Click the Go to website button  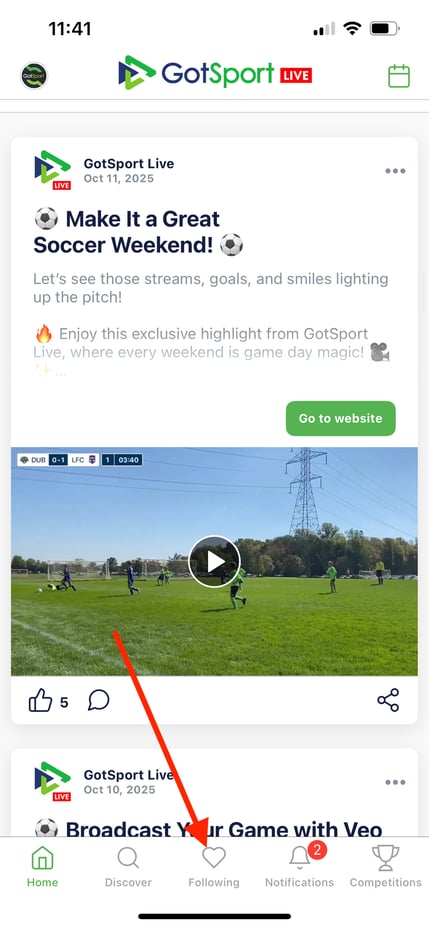pyautogui.click(x=341, y=418)
